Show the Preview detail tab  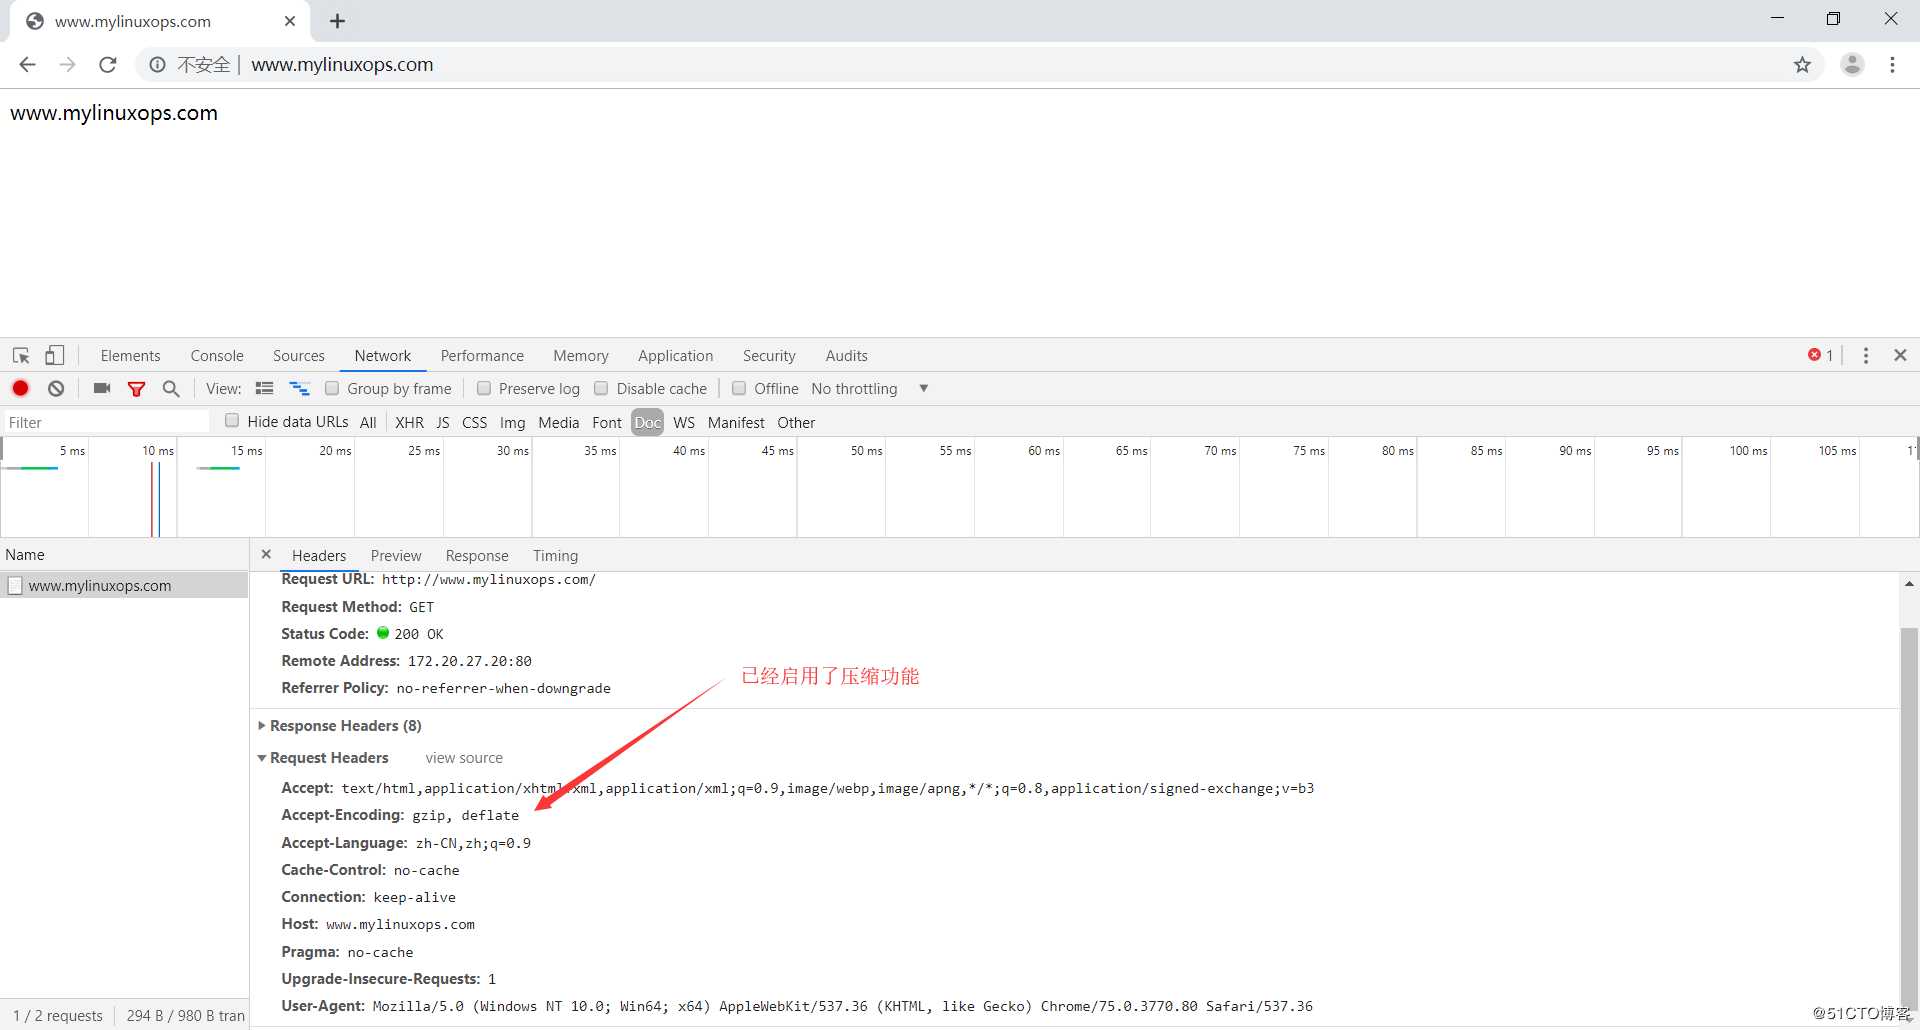[396, 556]
